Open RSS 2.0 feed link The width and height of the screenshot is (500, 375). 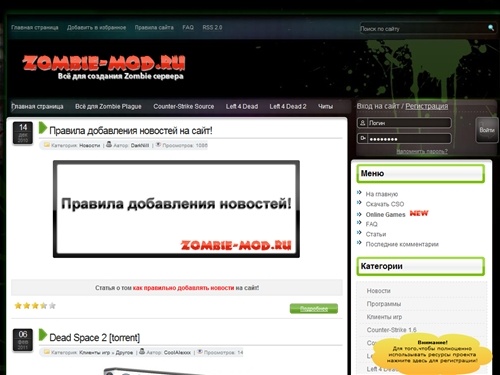(212, 28)
